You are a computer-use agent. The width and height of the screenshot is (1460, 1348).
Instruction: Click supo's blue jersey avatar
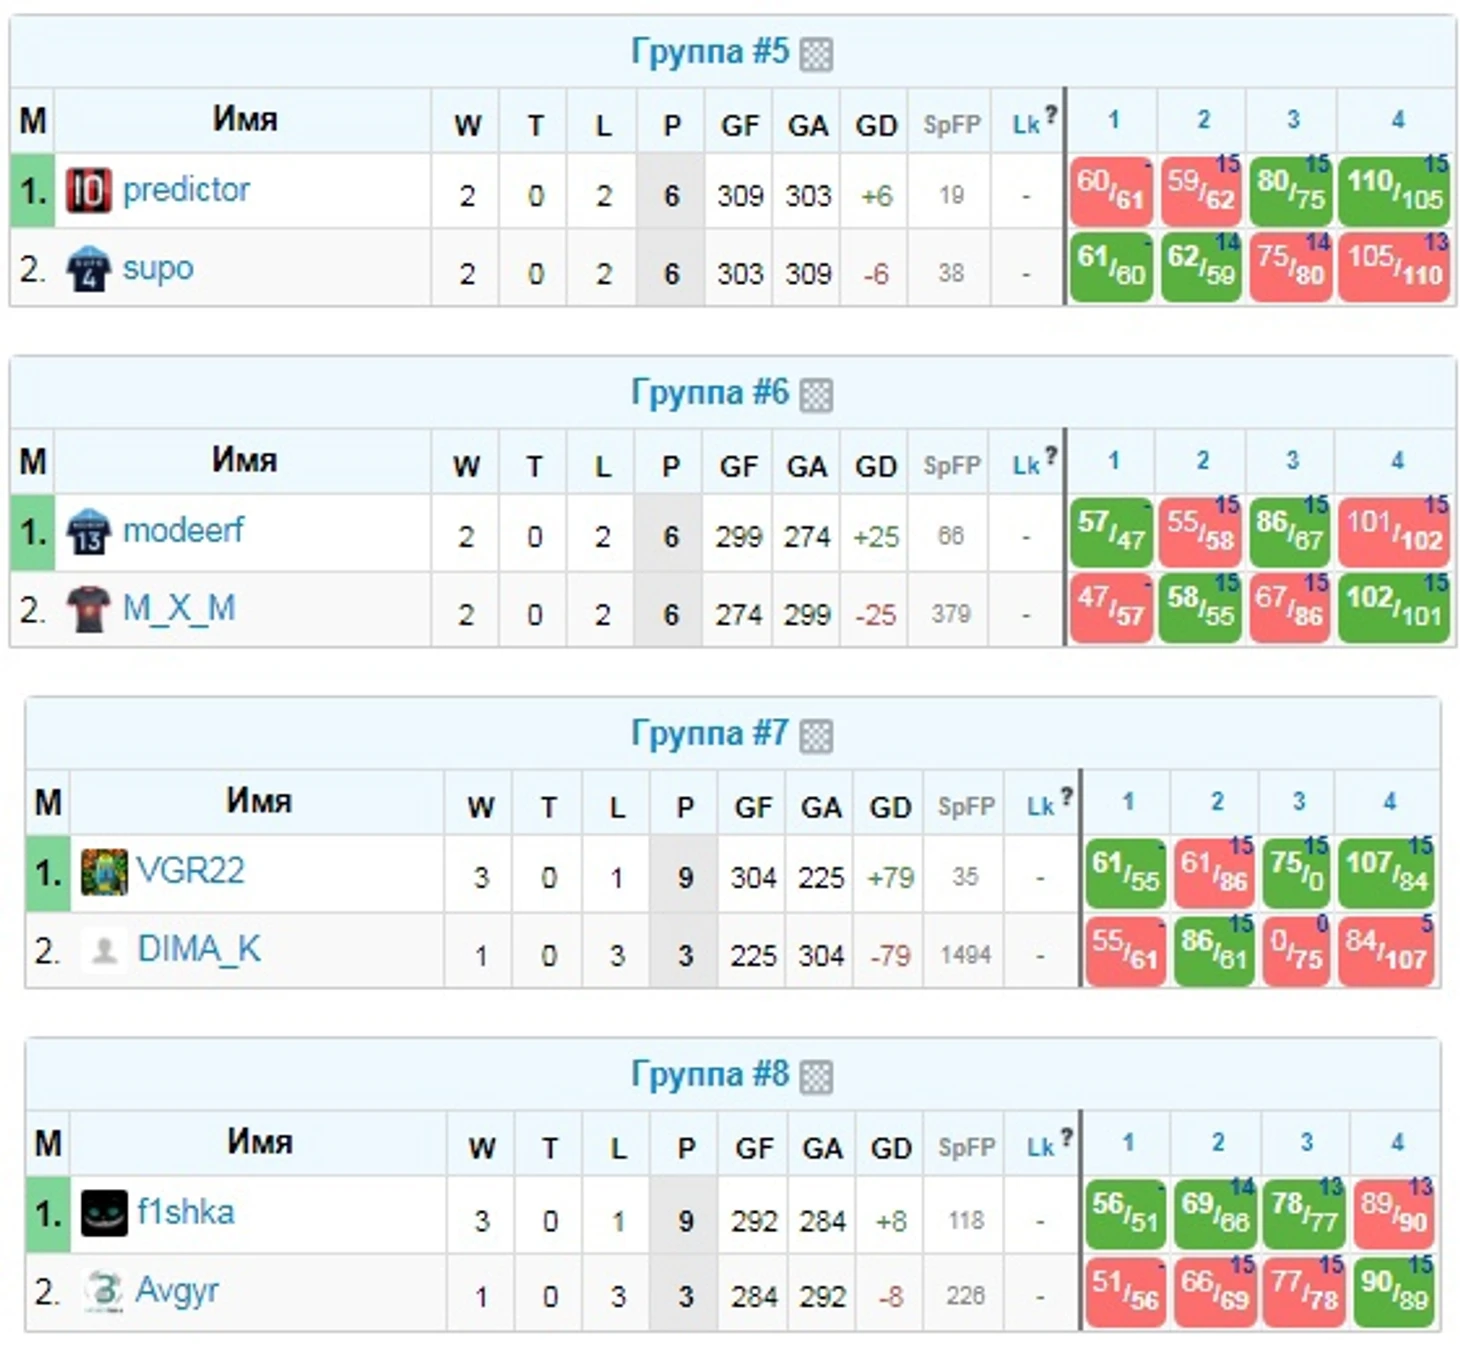coord(88,268)
